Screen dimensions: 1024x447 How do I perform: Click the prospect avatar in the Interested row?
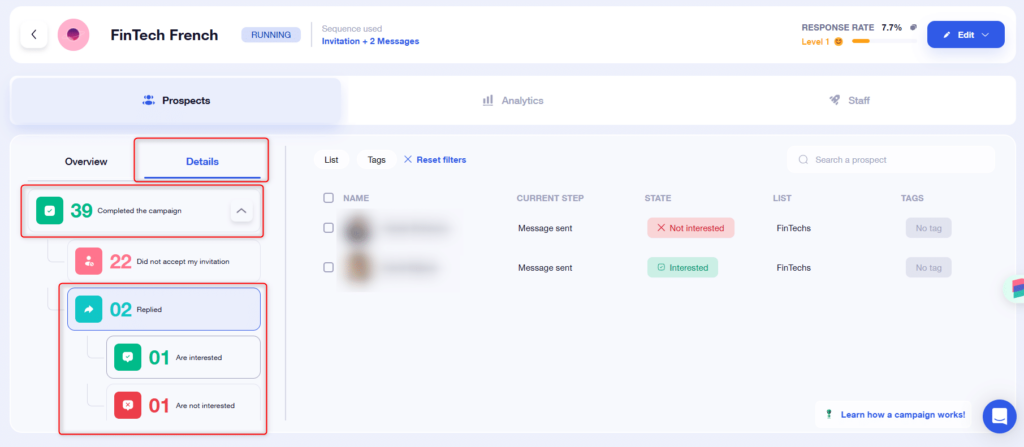[x=357, y=267]
